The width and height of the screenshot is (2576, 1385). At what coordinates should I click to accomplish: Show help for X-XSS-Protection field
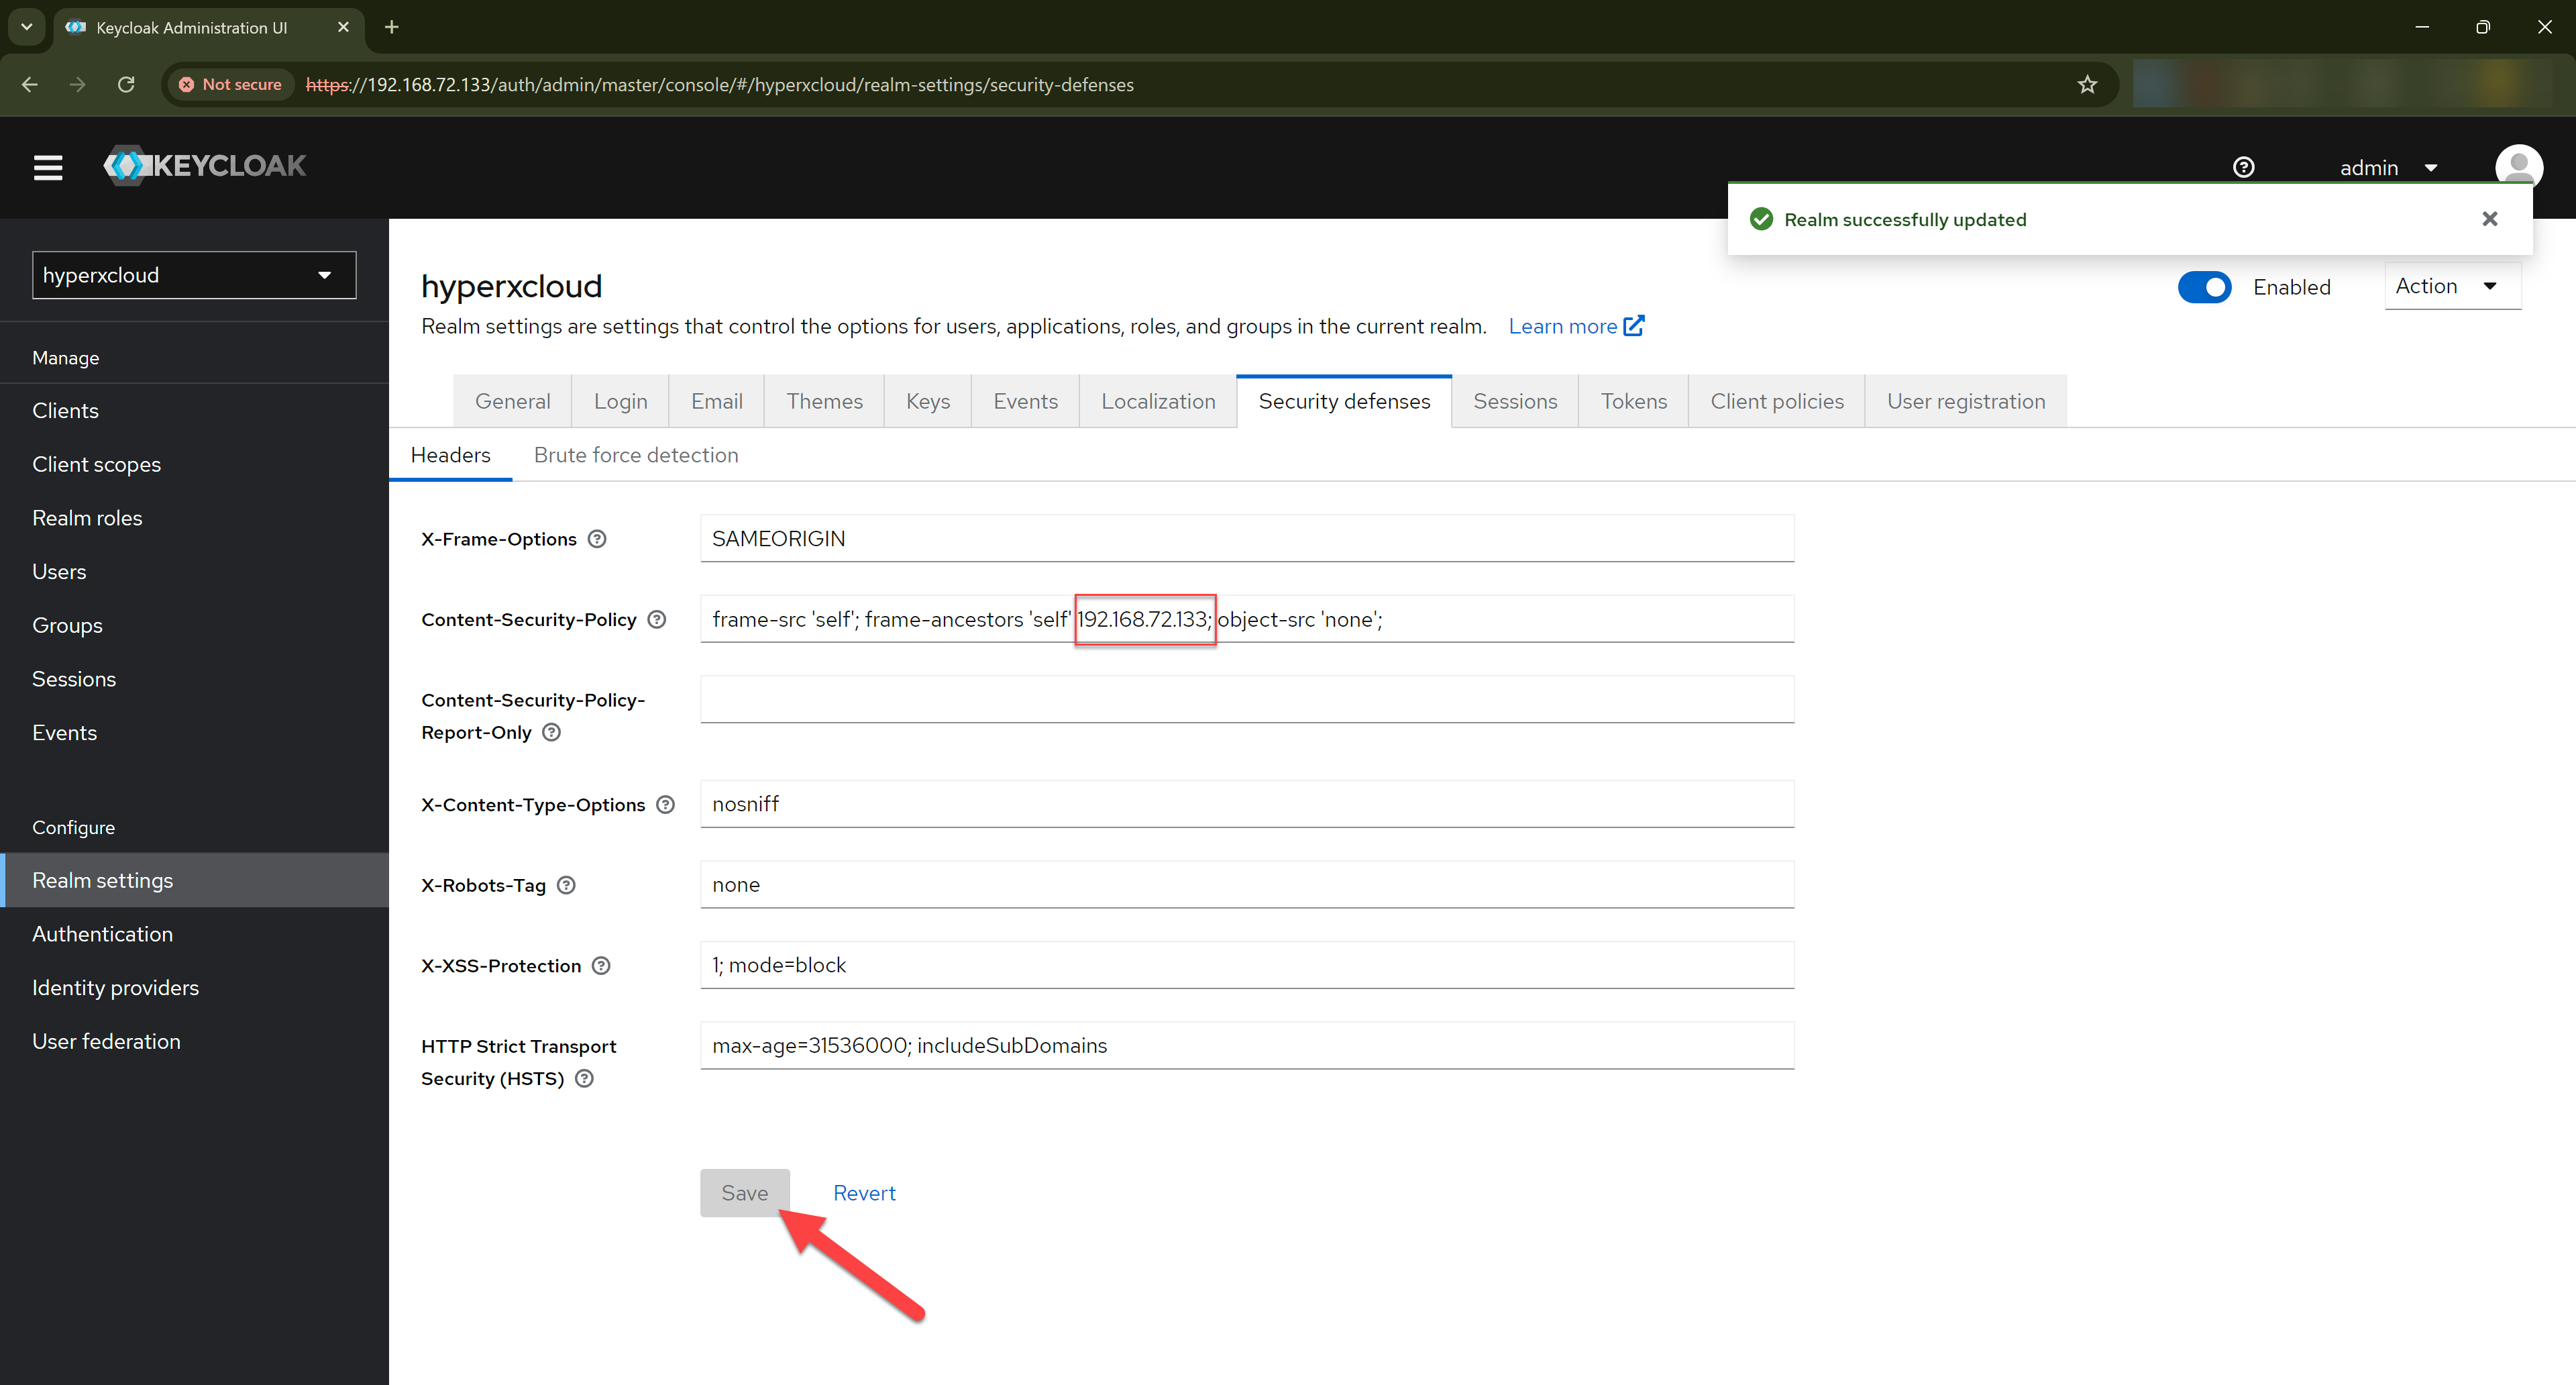click(x=601, y=966)
